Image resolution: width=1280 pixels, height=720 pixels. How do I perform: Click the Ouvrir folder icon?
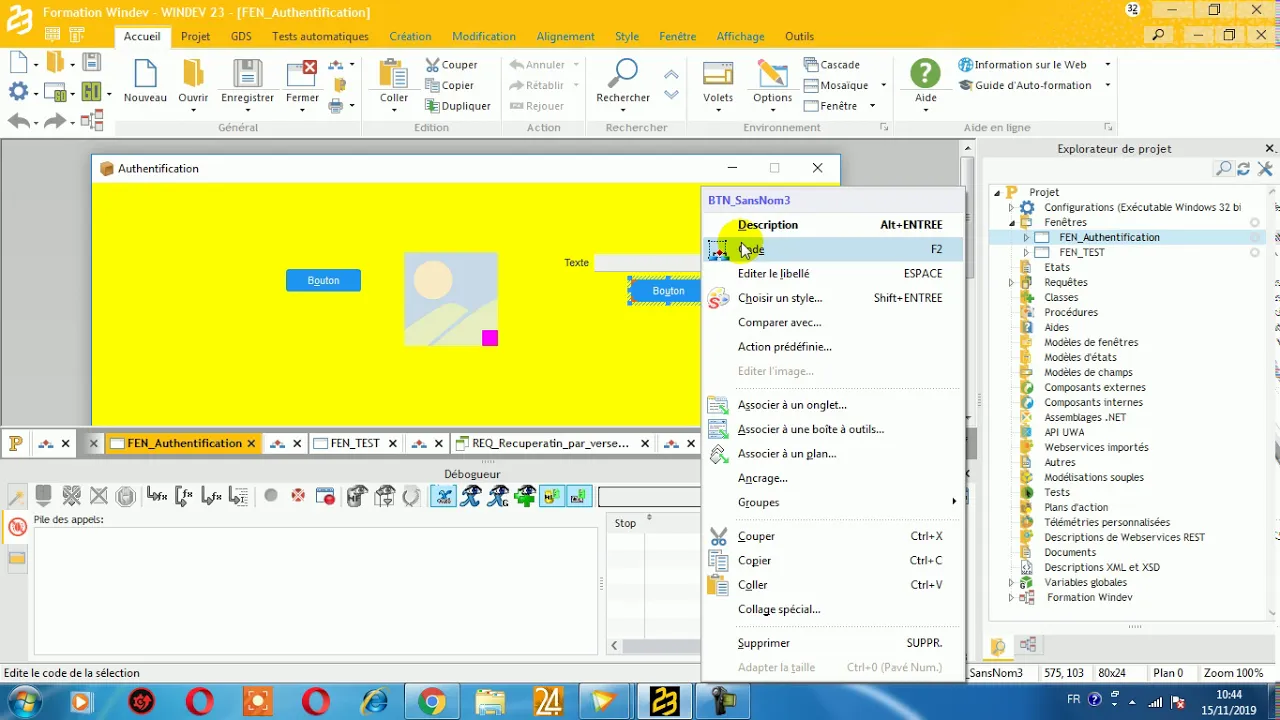193,74
